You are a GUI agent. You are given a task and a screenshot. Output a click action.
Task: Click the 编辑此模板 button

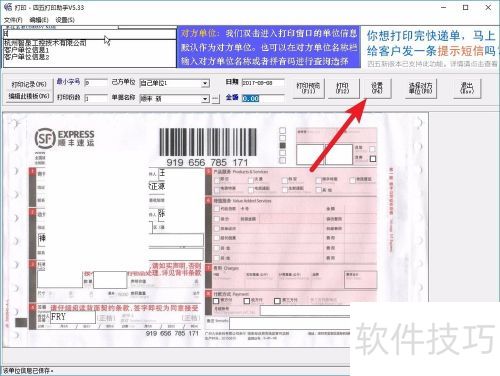coord(29,96)
